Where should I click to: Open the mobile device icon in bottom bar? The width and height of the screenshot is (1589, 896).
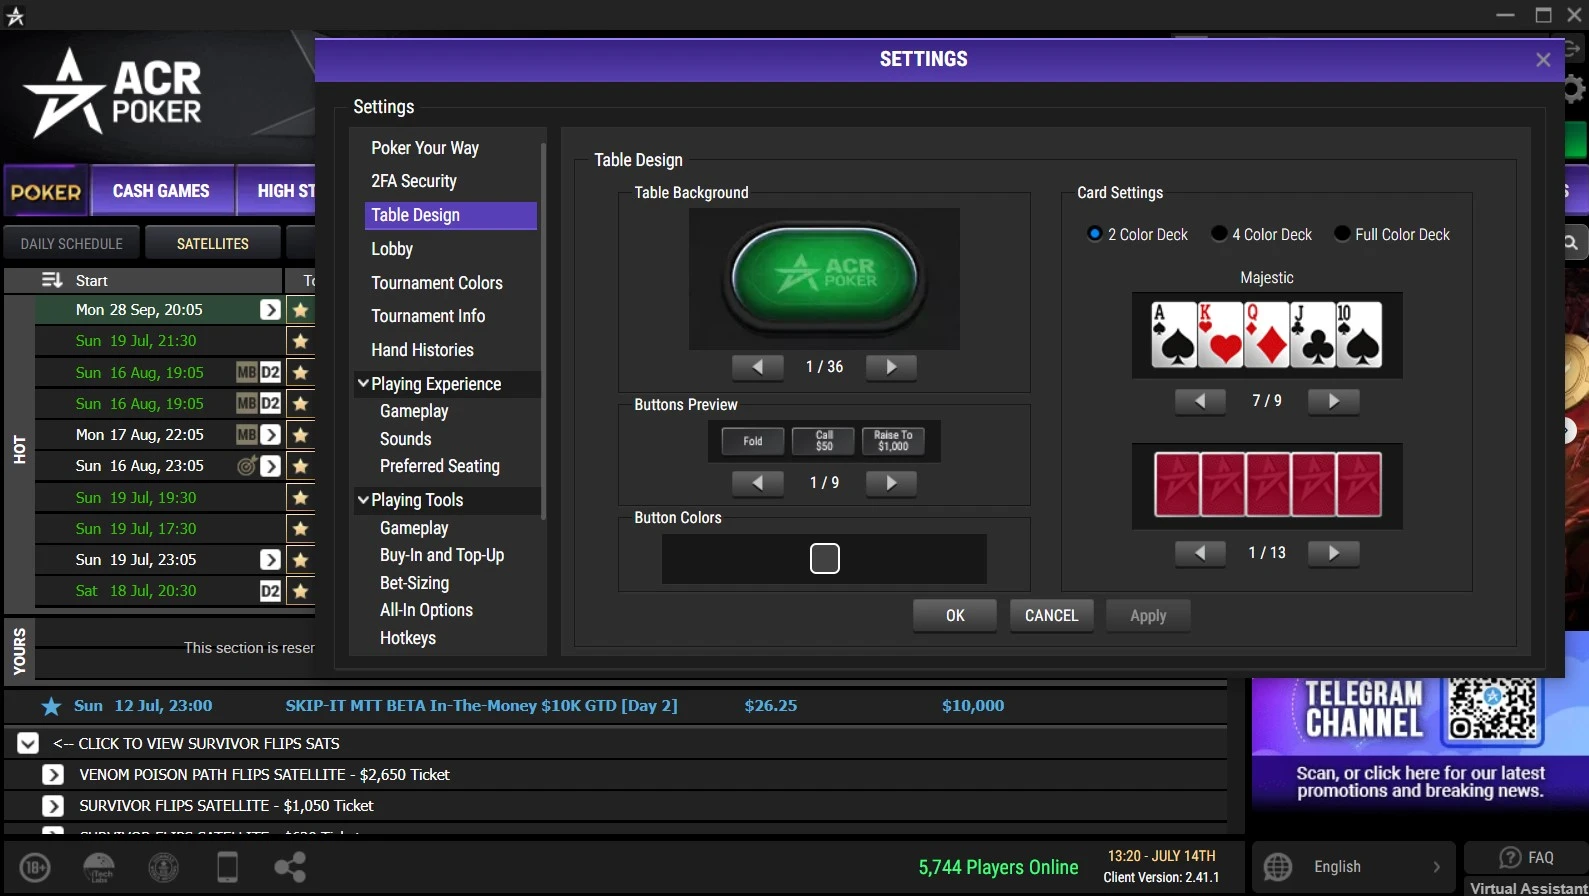(228, 867)
